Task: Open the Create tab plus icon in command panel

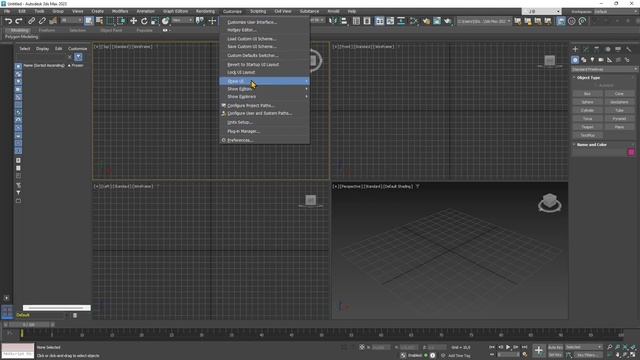Action: [575, 49]
